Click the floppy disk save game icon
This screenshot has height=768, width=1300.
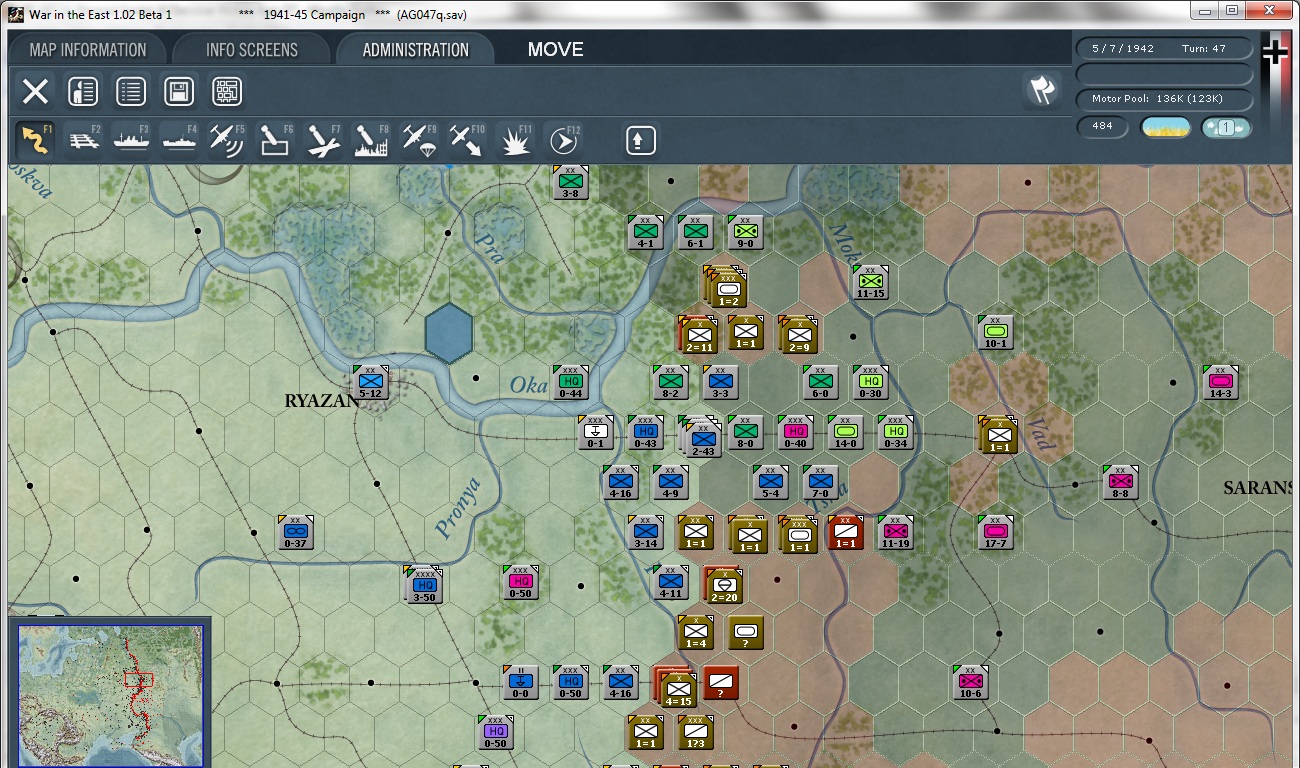179,92
